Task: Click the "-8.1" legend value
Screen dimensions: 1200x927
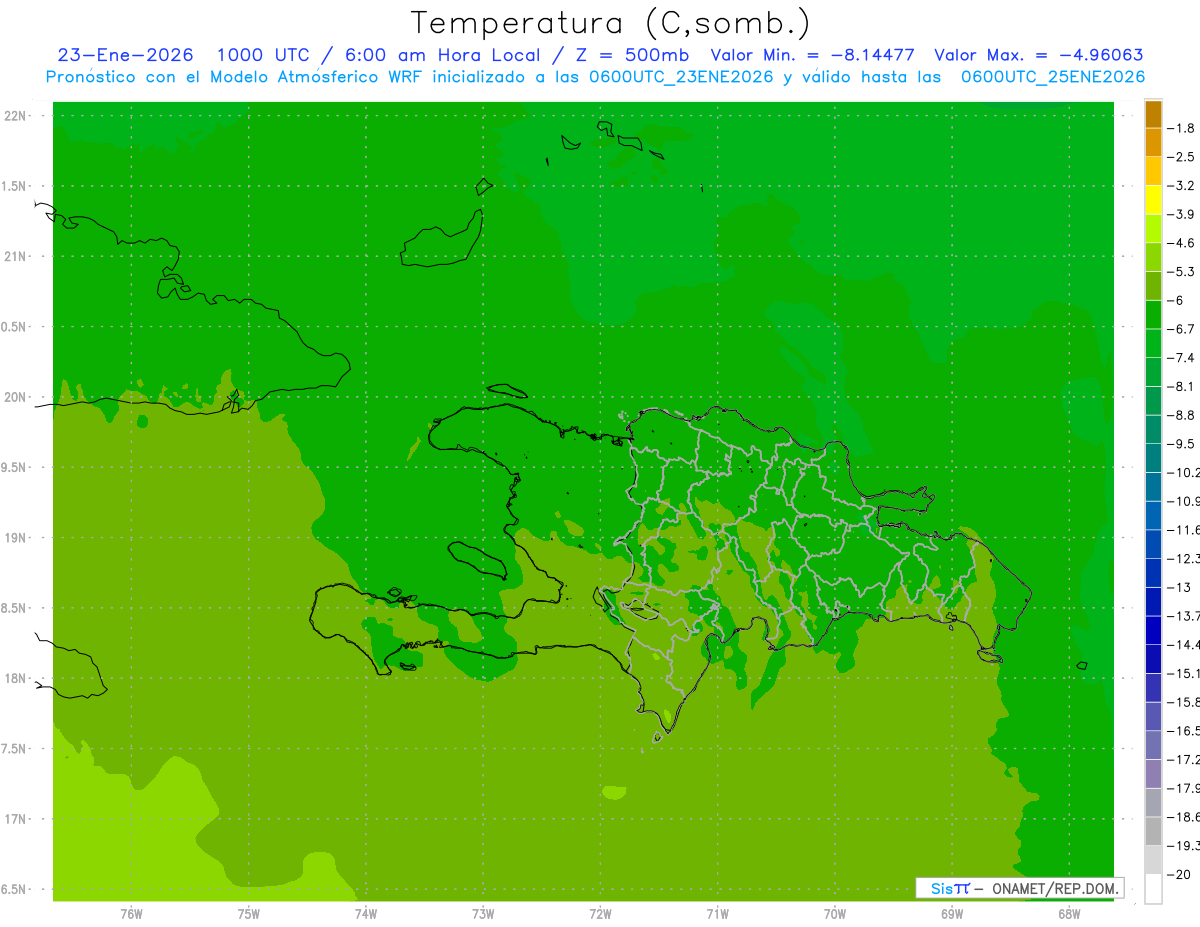Action: coord(1182,386)
